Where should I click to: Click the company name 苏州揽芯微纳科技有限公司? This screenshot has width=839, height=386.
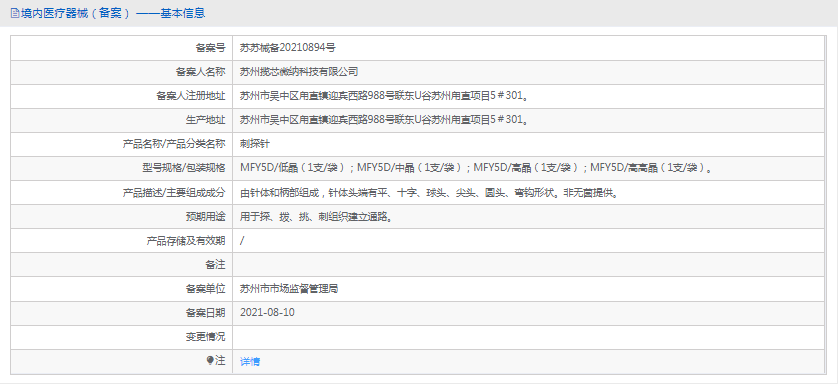coord(299,72)
